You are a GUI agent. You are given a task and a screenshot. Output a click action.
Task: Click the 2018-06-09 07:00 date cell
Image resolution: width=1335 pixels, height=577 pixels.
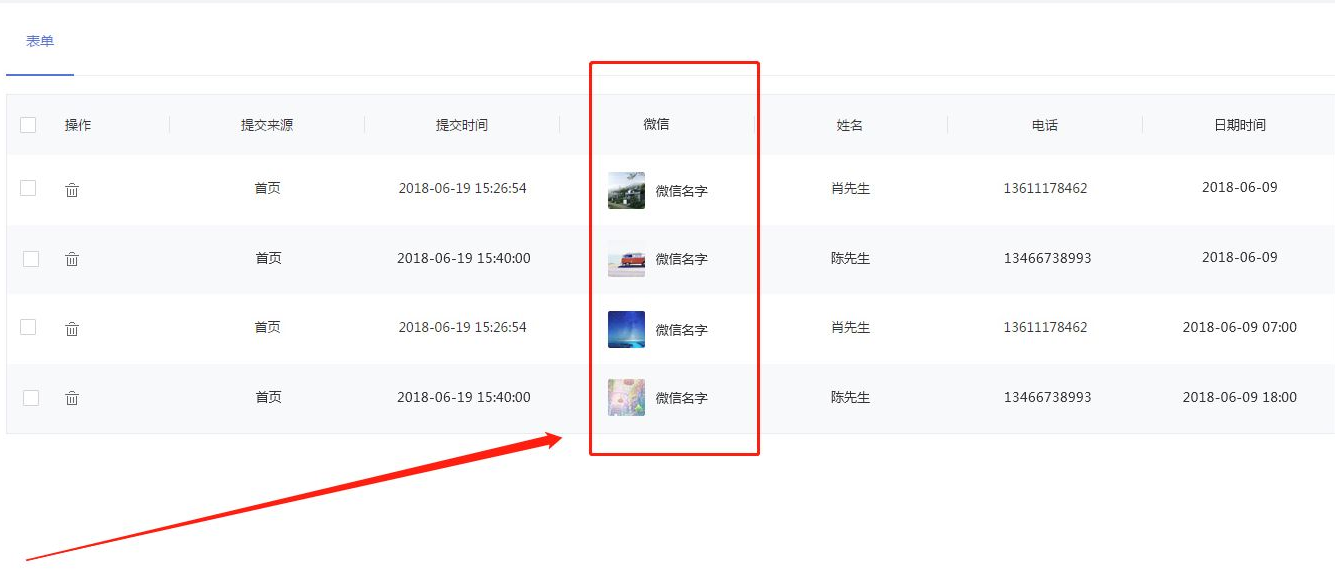(1240, 327)
